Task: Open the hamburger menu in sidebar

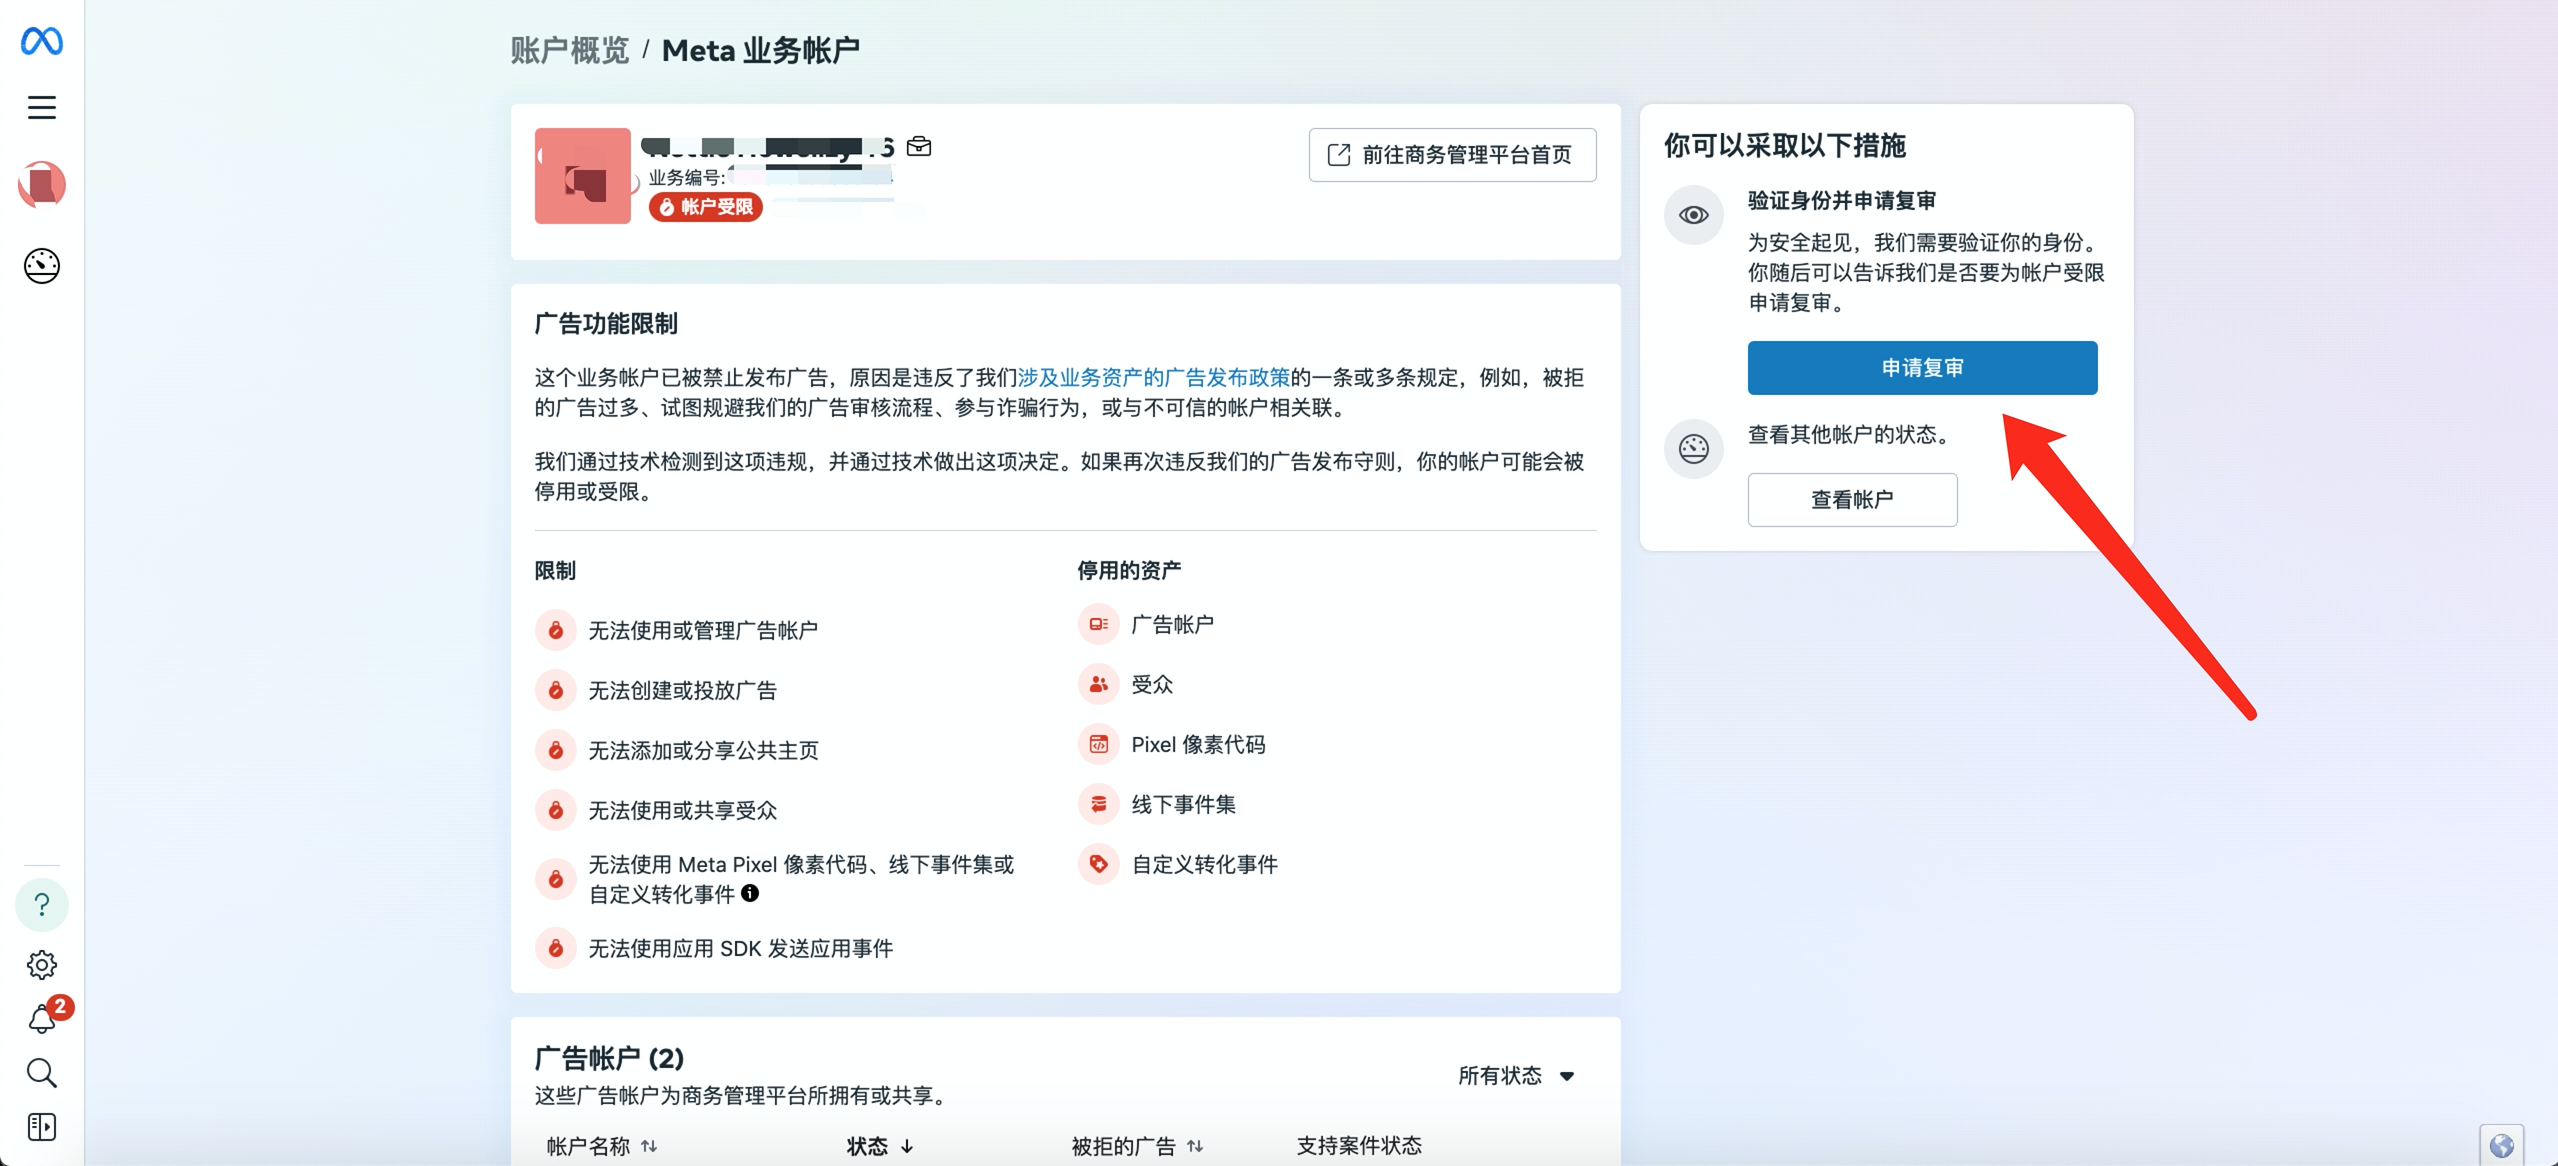Action: 42,107
